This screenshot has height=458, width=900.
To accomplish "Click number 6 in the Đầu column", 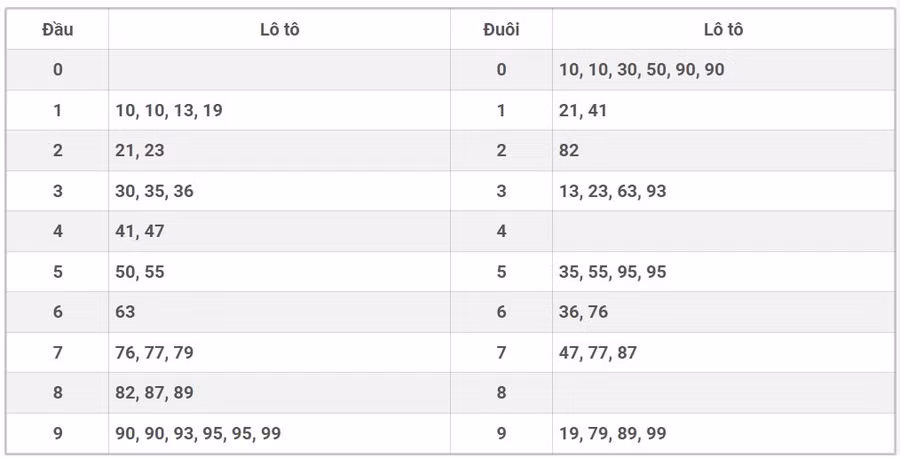I will (x=57, y=312).
